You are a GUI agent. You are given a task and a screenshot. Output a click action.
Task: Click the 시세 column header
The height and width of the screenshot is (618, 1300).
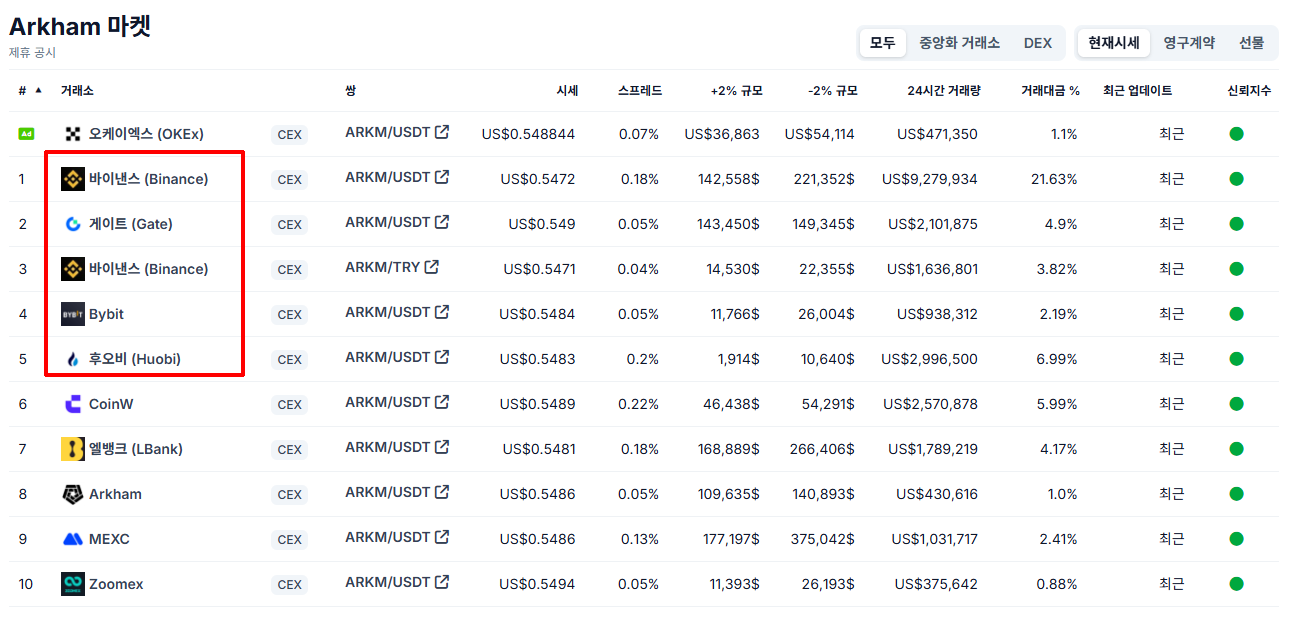point(567,90)
